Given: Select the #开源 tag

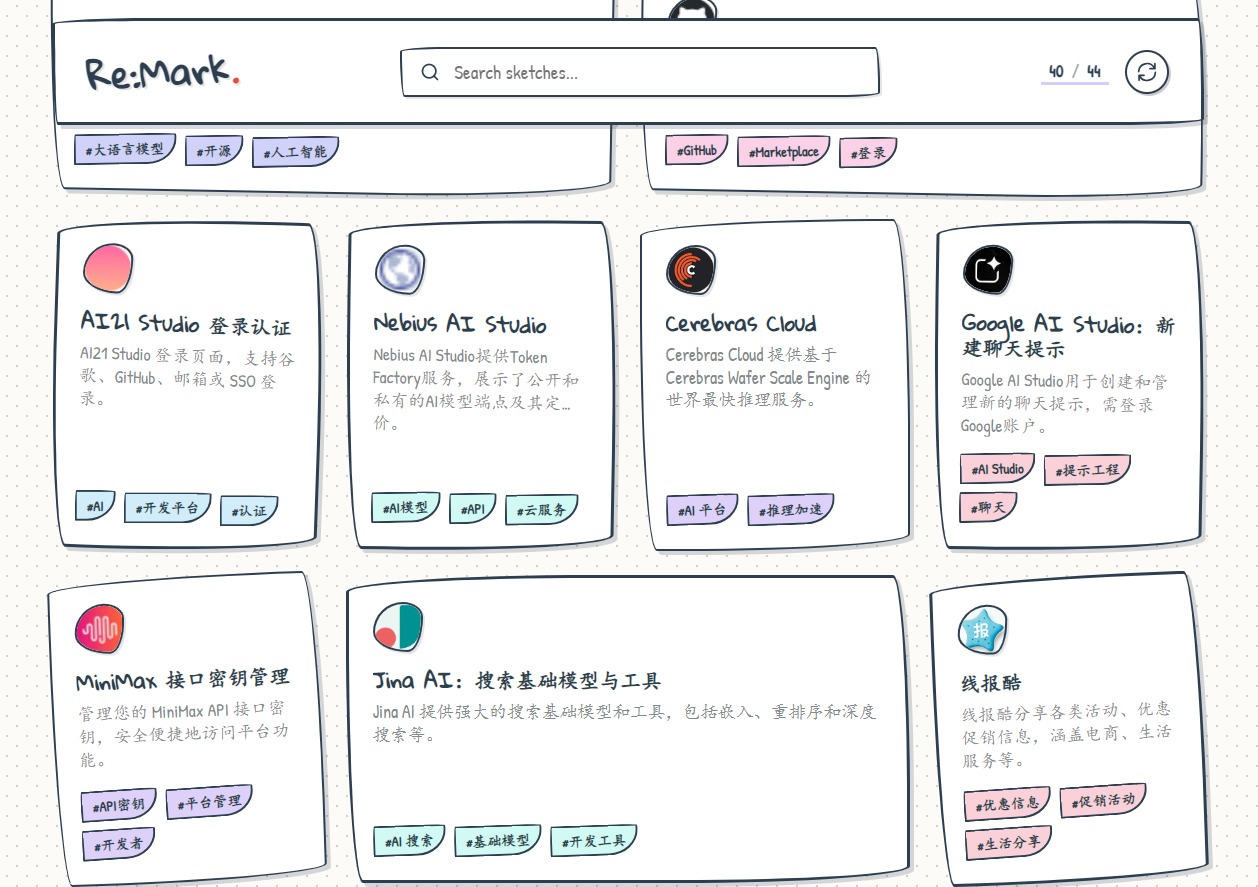Looking at the screenshot, I should click(x=214, y=151).
